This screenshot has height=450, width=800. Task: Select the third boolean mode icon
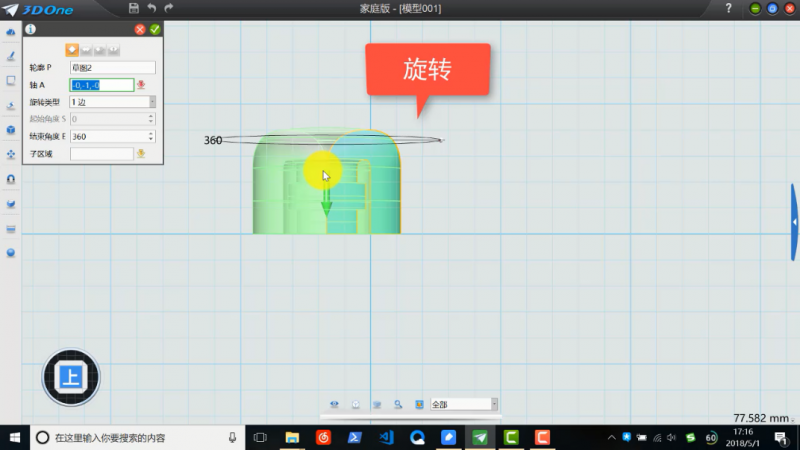point(99,49)
